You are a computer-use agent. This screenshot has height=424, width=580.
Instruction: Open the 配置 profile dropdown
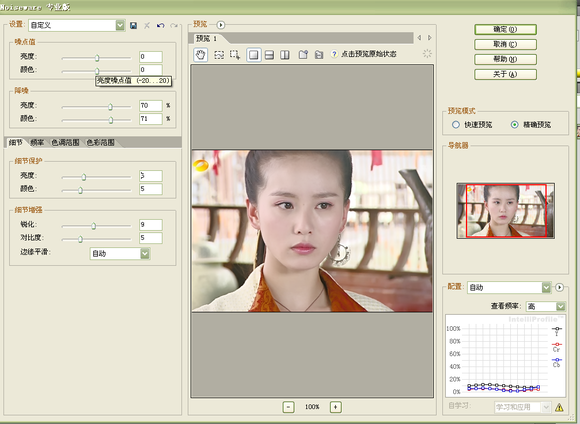point(546,287)
